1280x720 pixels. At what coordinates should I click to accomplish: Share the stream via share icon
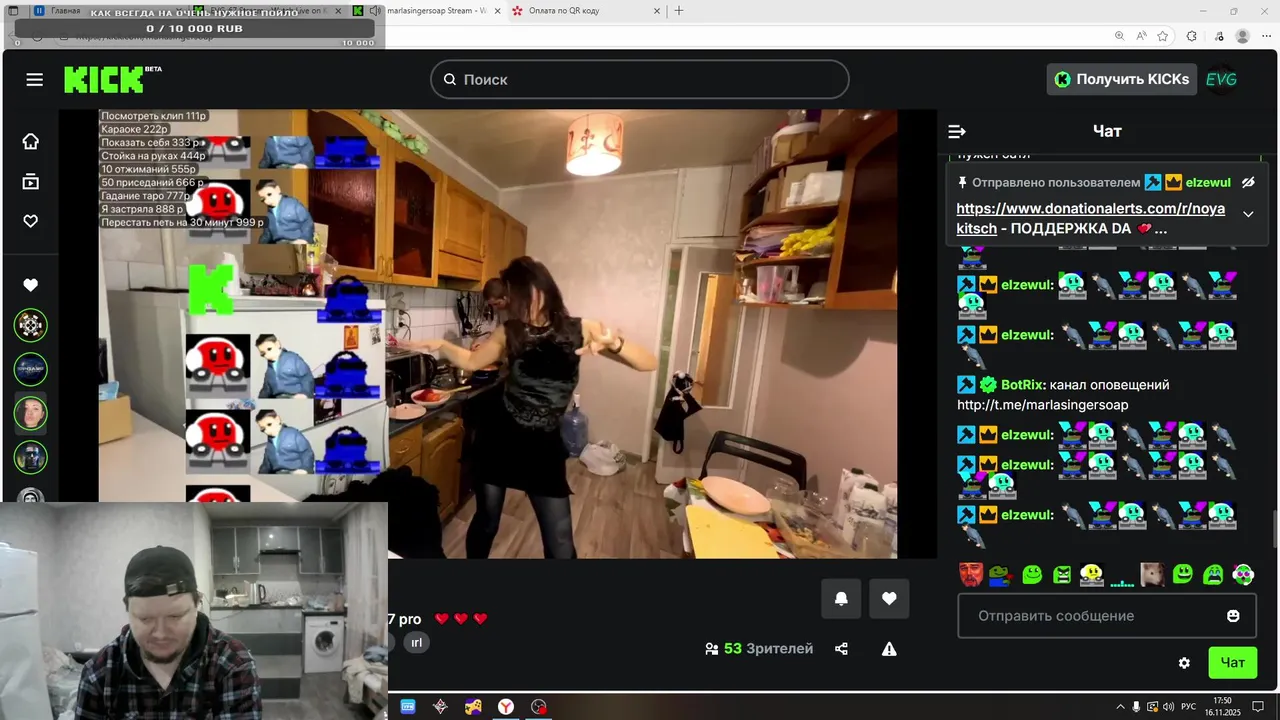pos(841,649)
